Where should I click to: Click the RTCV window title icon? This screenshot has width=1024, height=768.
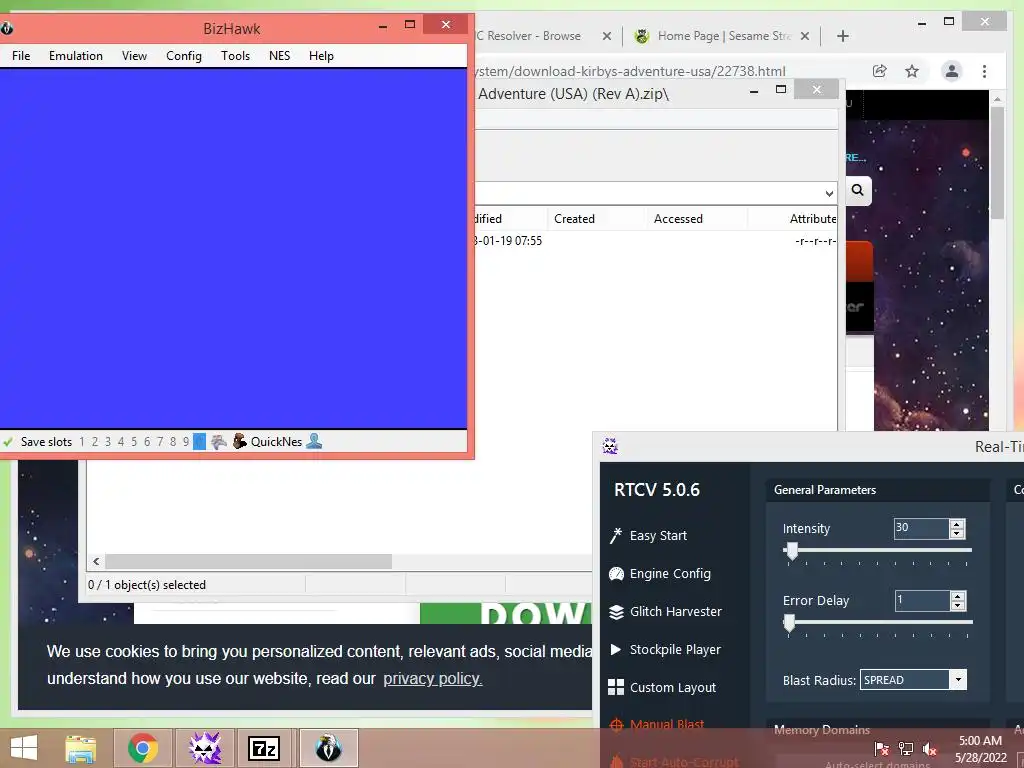610,447
